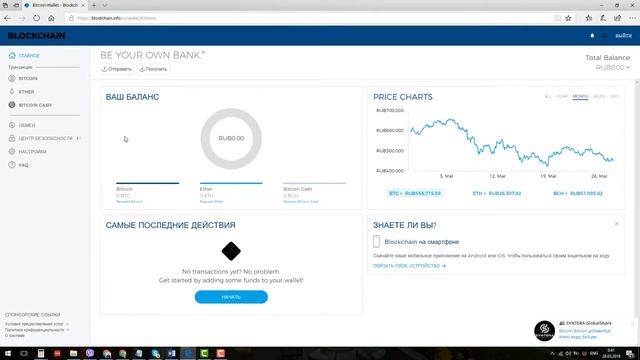Click the Отправить send button
This screenshot has width=640, height=360.
[x=117, y=69]
